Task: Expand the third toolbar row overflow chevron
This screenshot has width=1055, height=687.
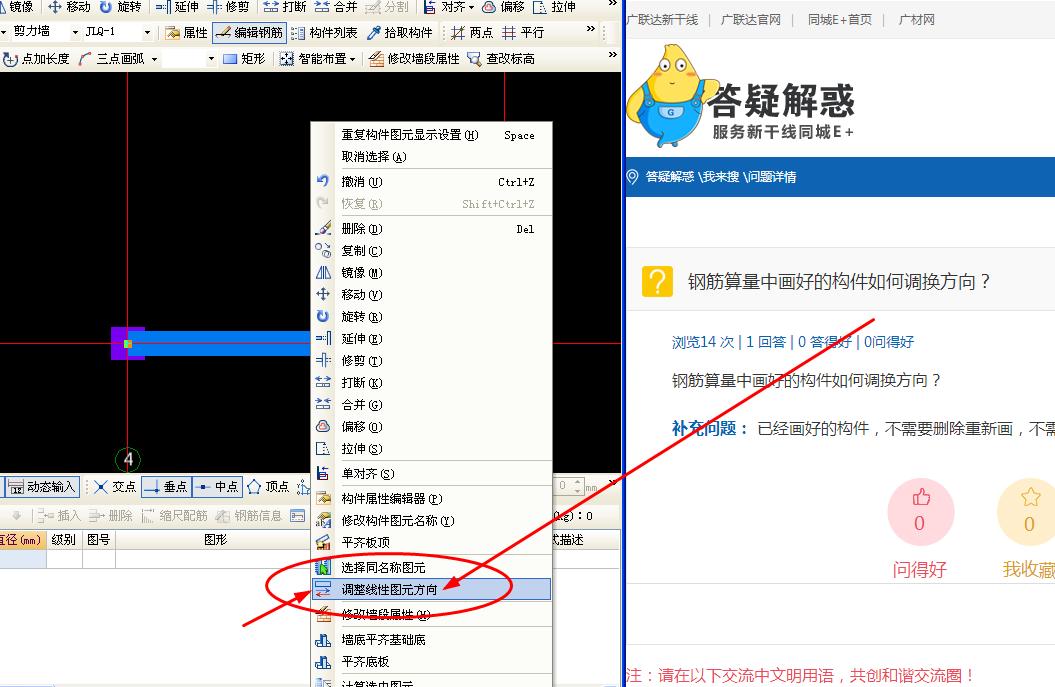Action: 612,54
